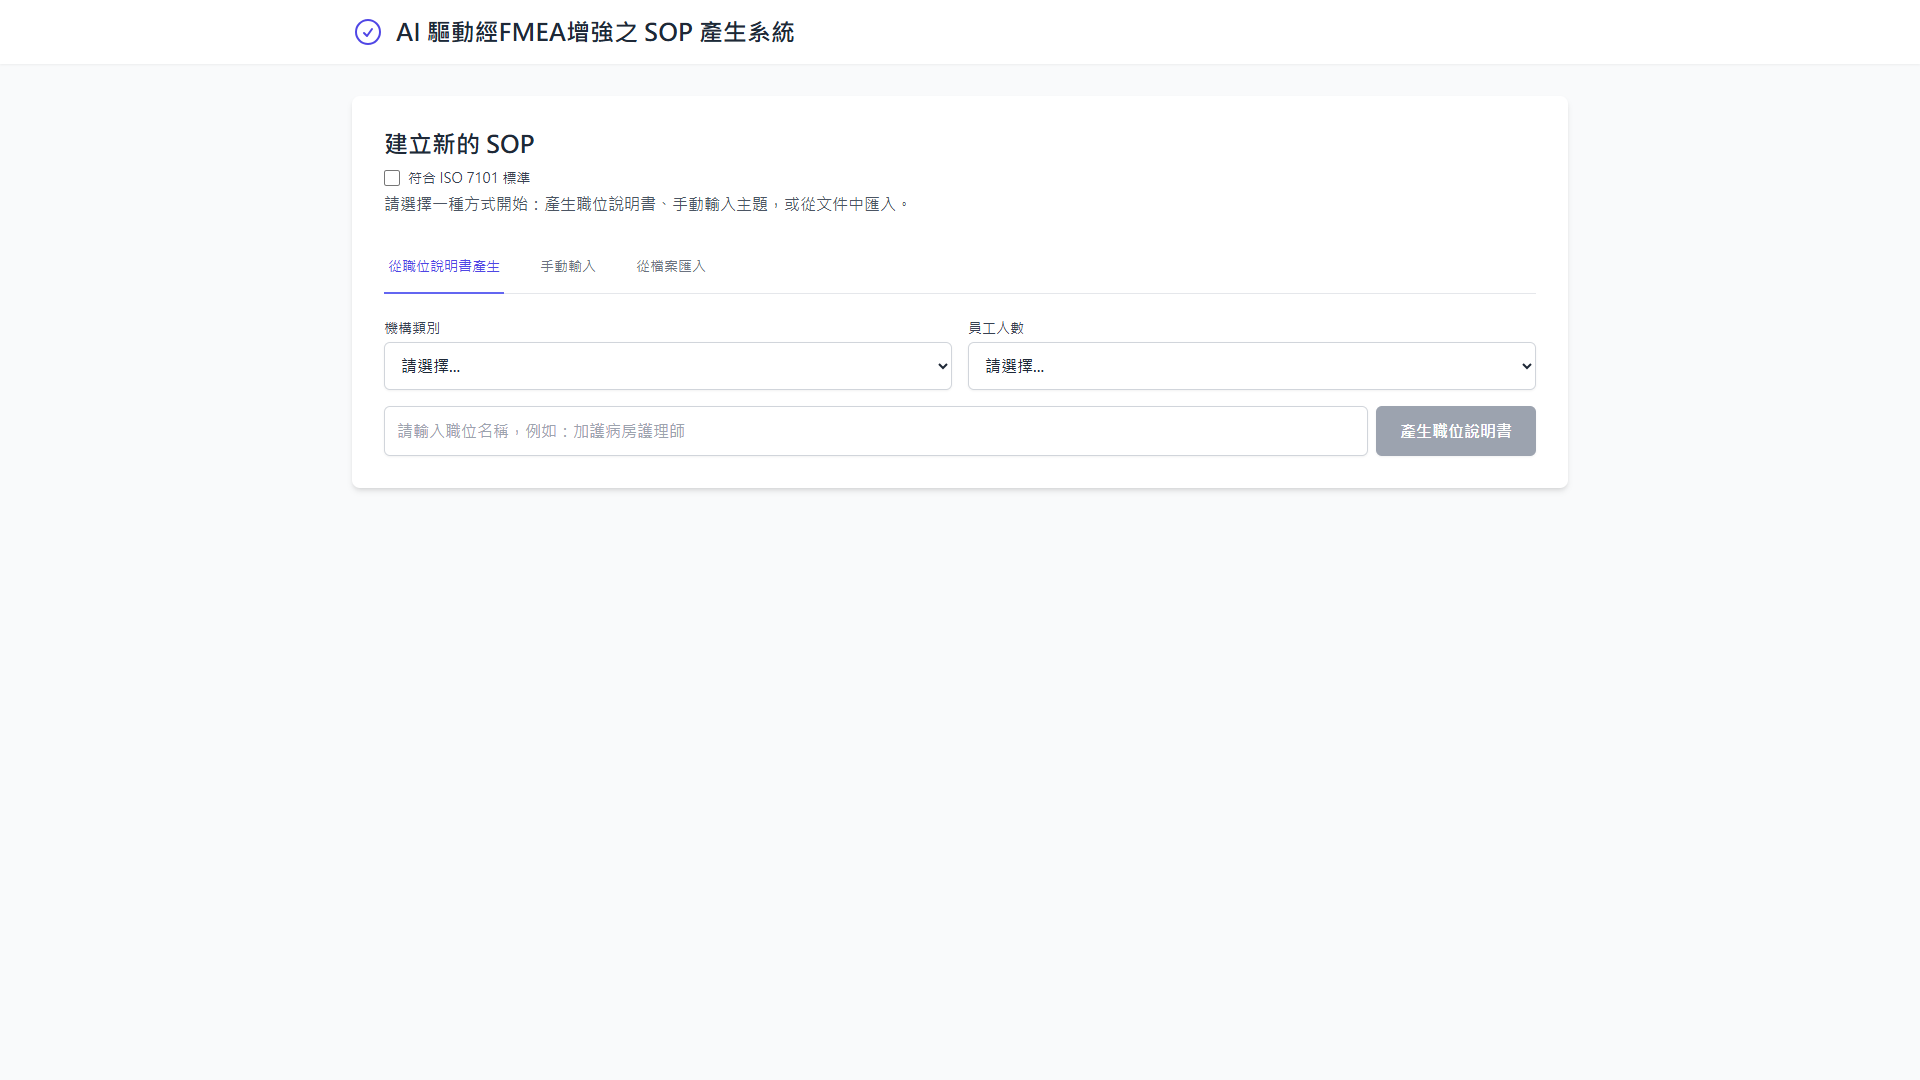
Task: Click the 員工人數 label
Action: (x=996, y=328)
